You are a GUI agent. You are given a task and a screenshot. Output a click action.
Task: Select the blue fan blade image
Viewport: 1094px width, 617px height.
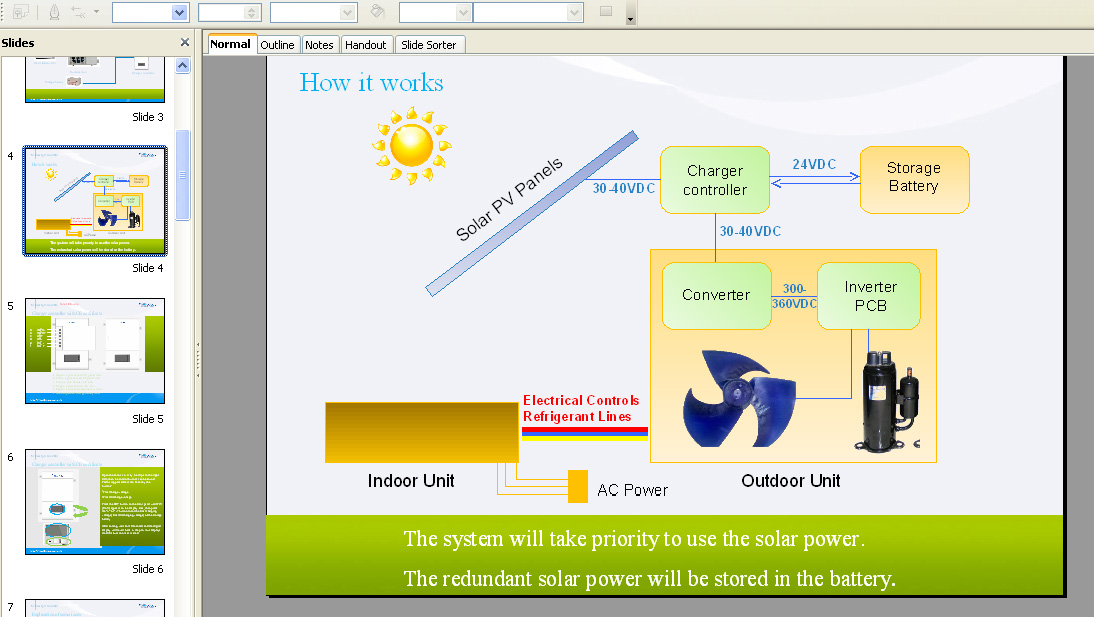pyautogui.click(x=738, y=397)
